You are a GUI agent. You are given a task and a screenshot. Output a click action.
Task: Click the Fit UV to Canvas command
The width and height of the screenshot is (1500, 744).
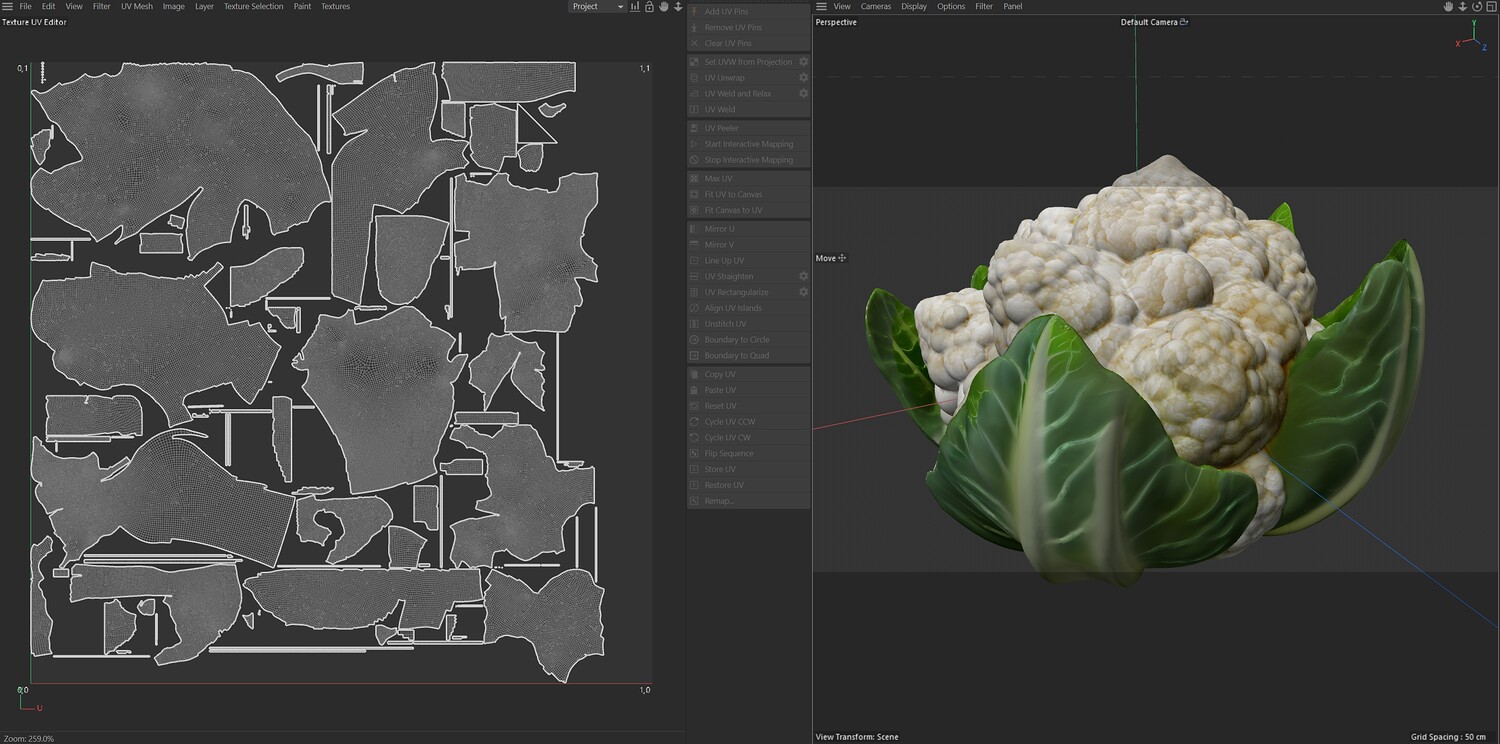pyautogui.click(x=748, y=195)
